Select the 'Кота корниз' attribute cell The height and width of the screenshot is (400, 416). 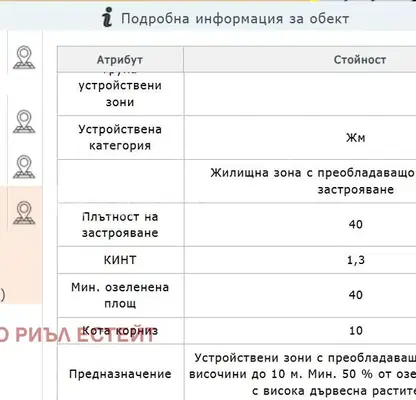coord(120,331)
